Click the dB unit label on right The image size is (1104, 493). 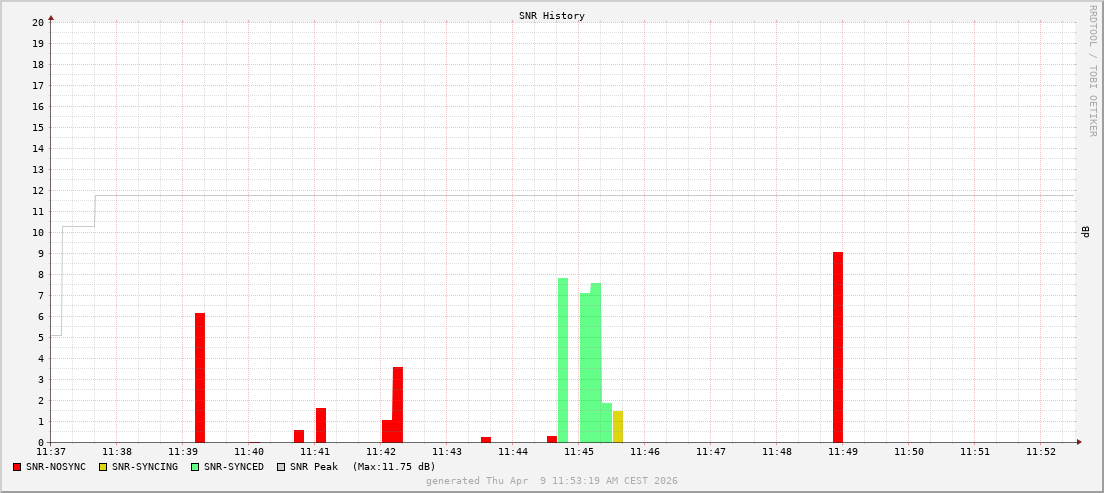click(x=1085, y=232)
